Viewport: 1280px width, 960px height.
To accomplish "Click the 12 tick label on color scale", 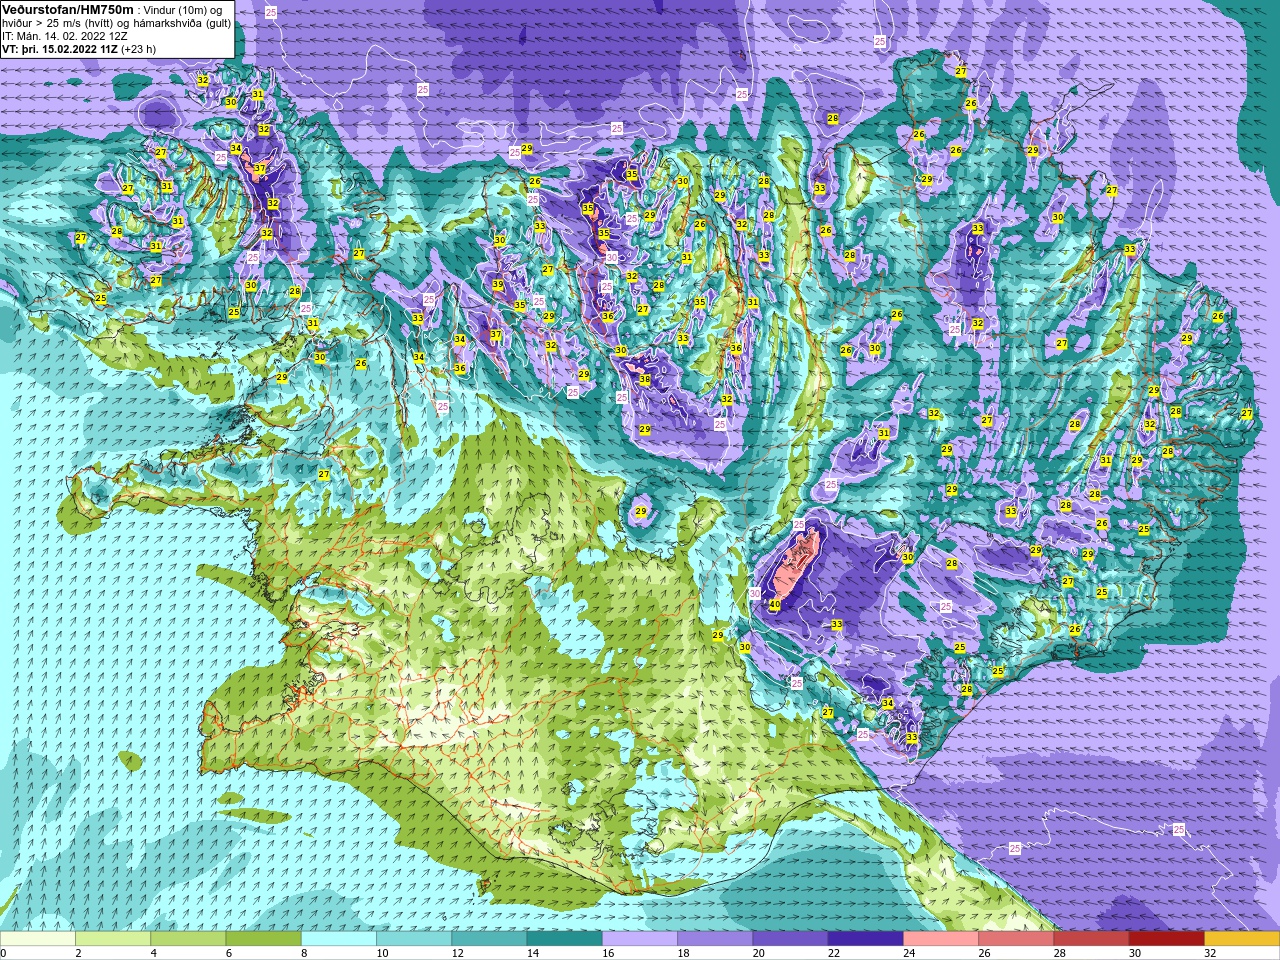I will coord(457,953).
